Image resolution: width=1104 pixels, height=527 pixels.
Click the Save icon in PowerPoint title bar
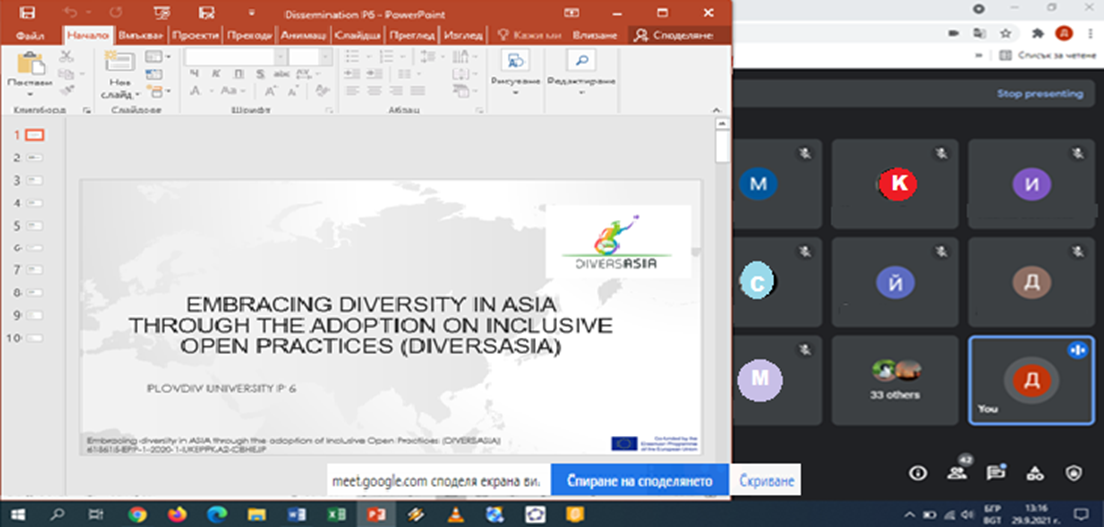coord(27,13)
